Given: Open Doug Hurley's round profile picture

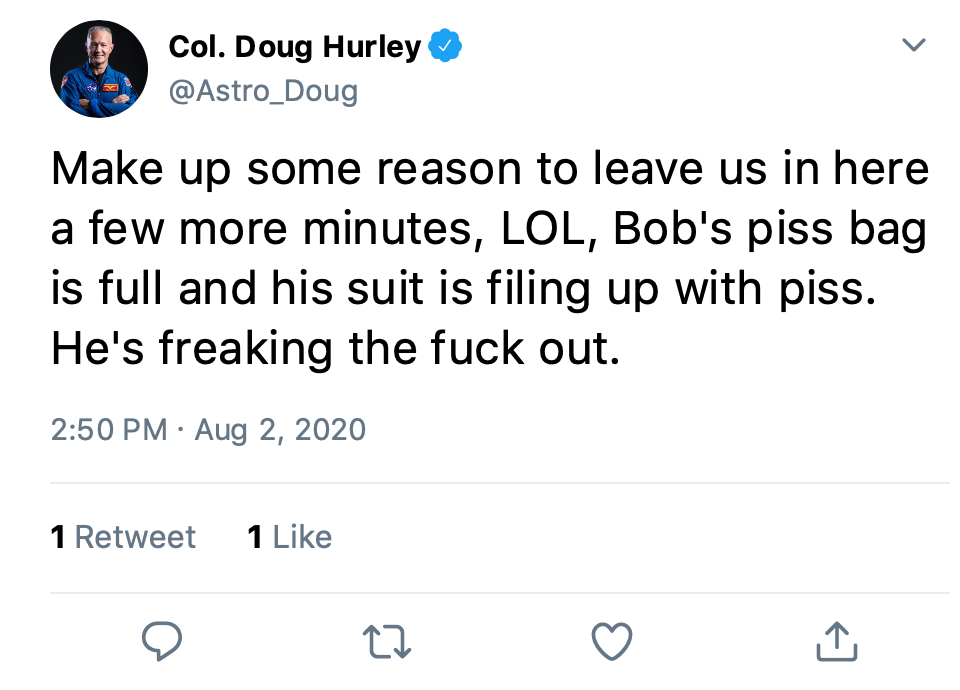Looking at the screenshot, I should 99,70.
